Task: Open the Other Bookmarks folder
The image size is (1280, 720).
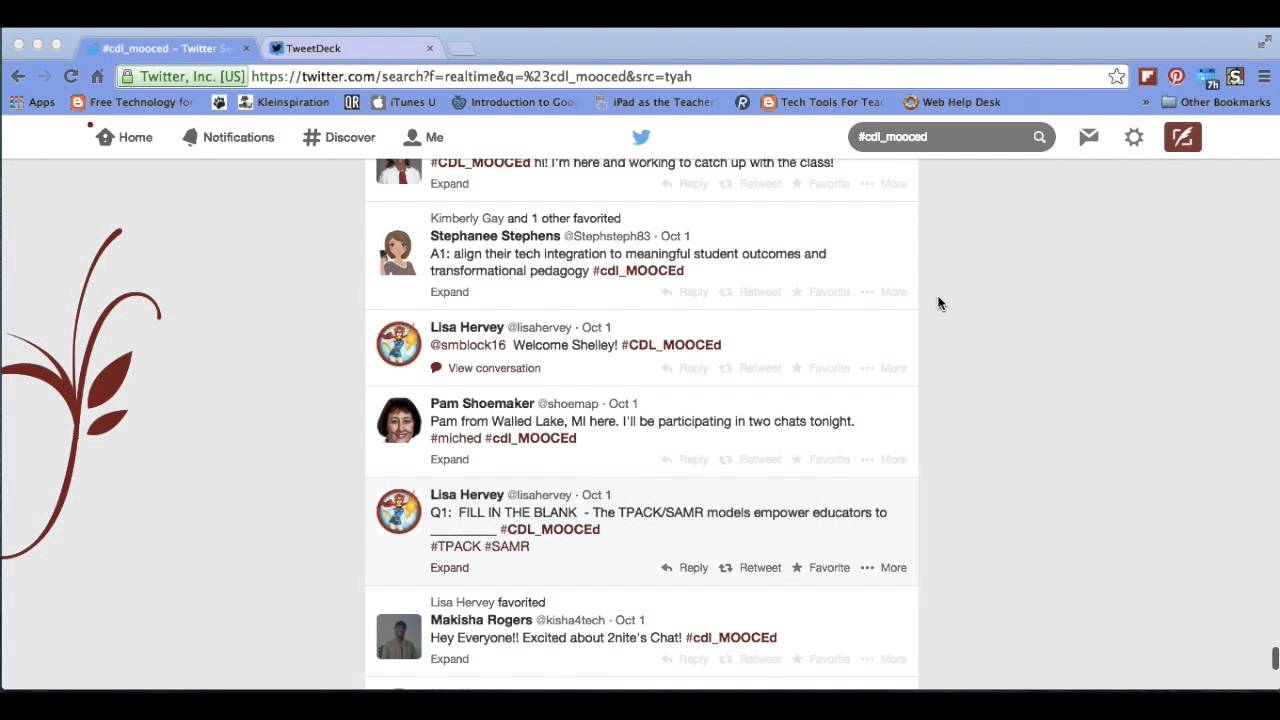Action: (1216, 102)
